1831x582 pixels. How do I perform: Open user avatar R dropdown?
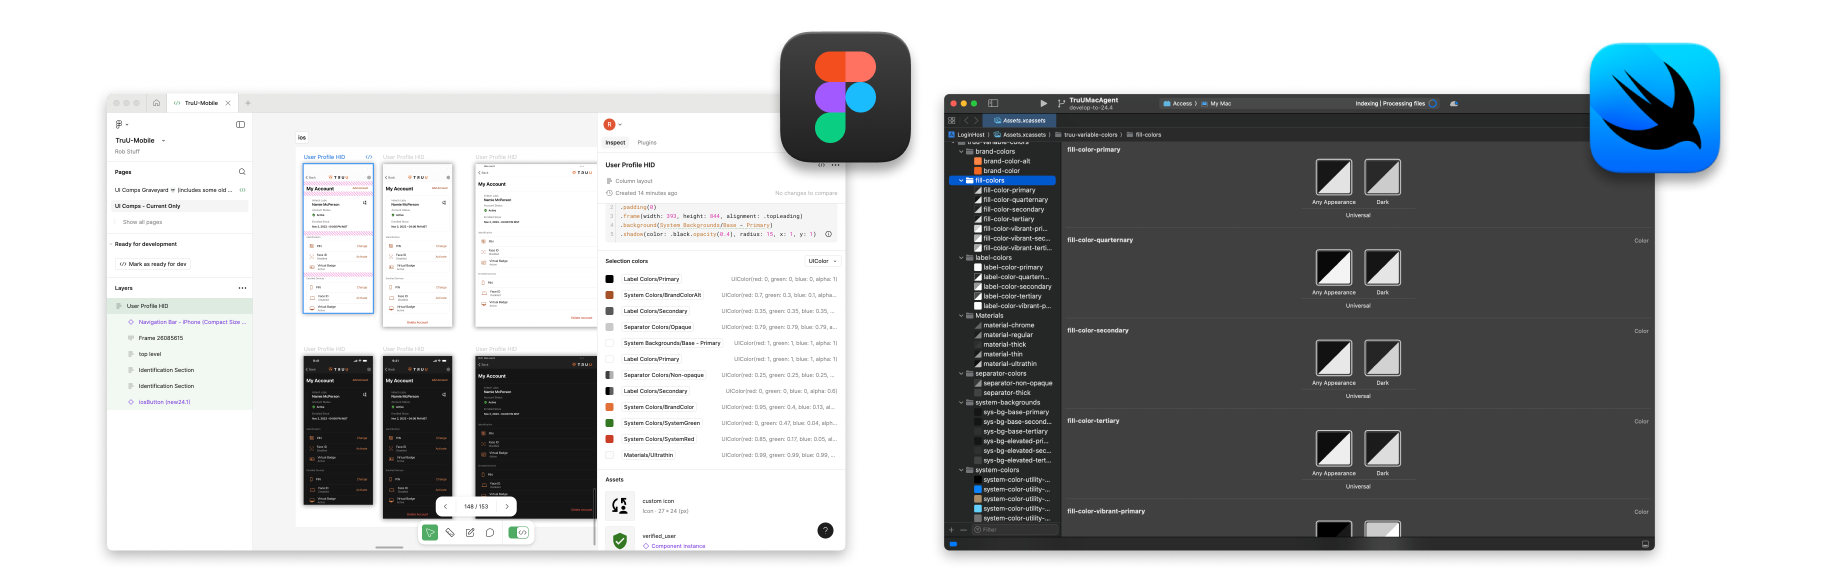pos(612,124)
